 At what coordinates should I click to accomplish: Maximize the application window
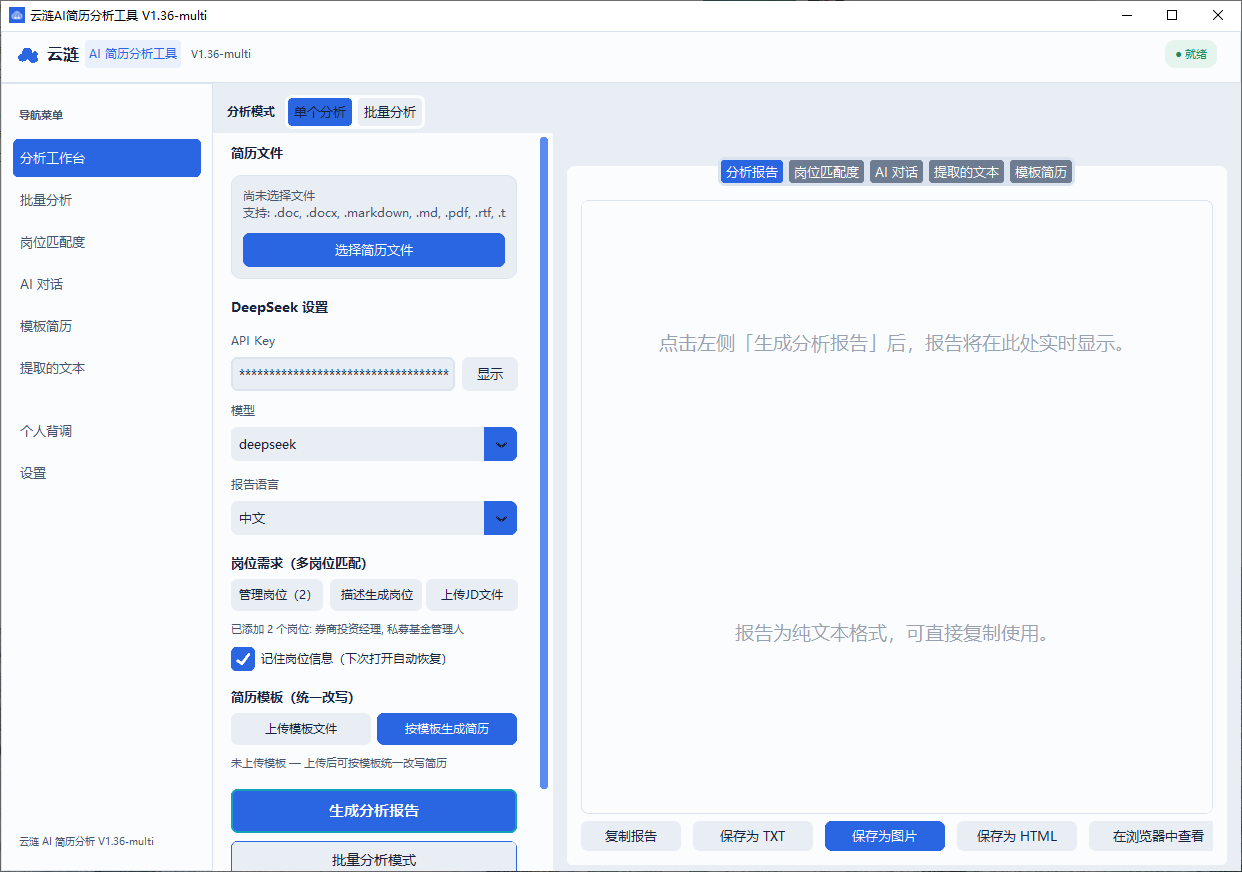tap(1172, 15)
